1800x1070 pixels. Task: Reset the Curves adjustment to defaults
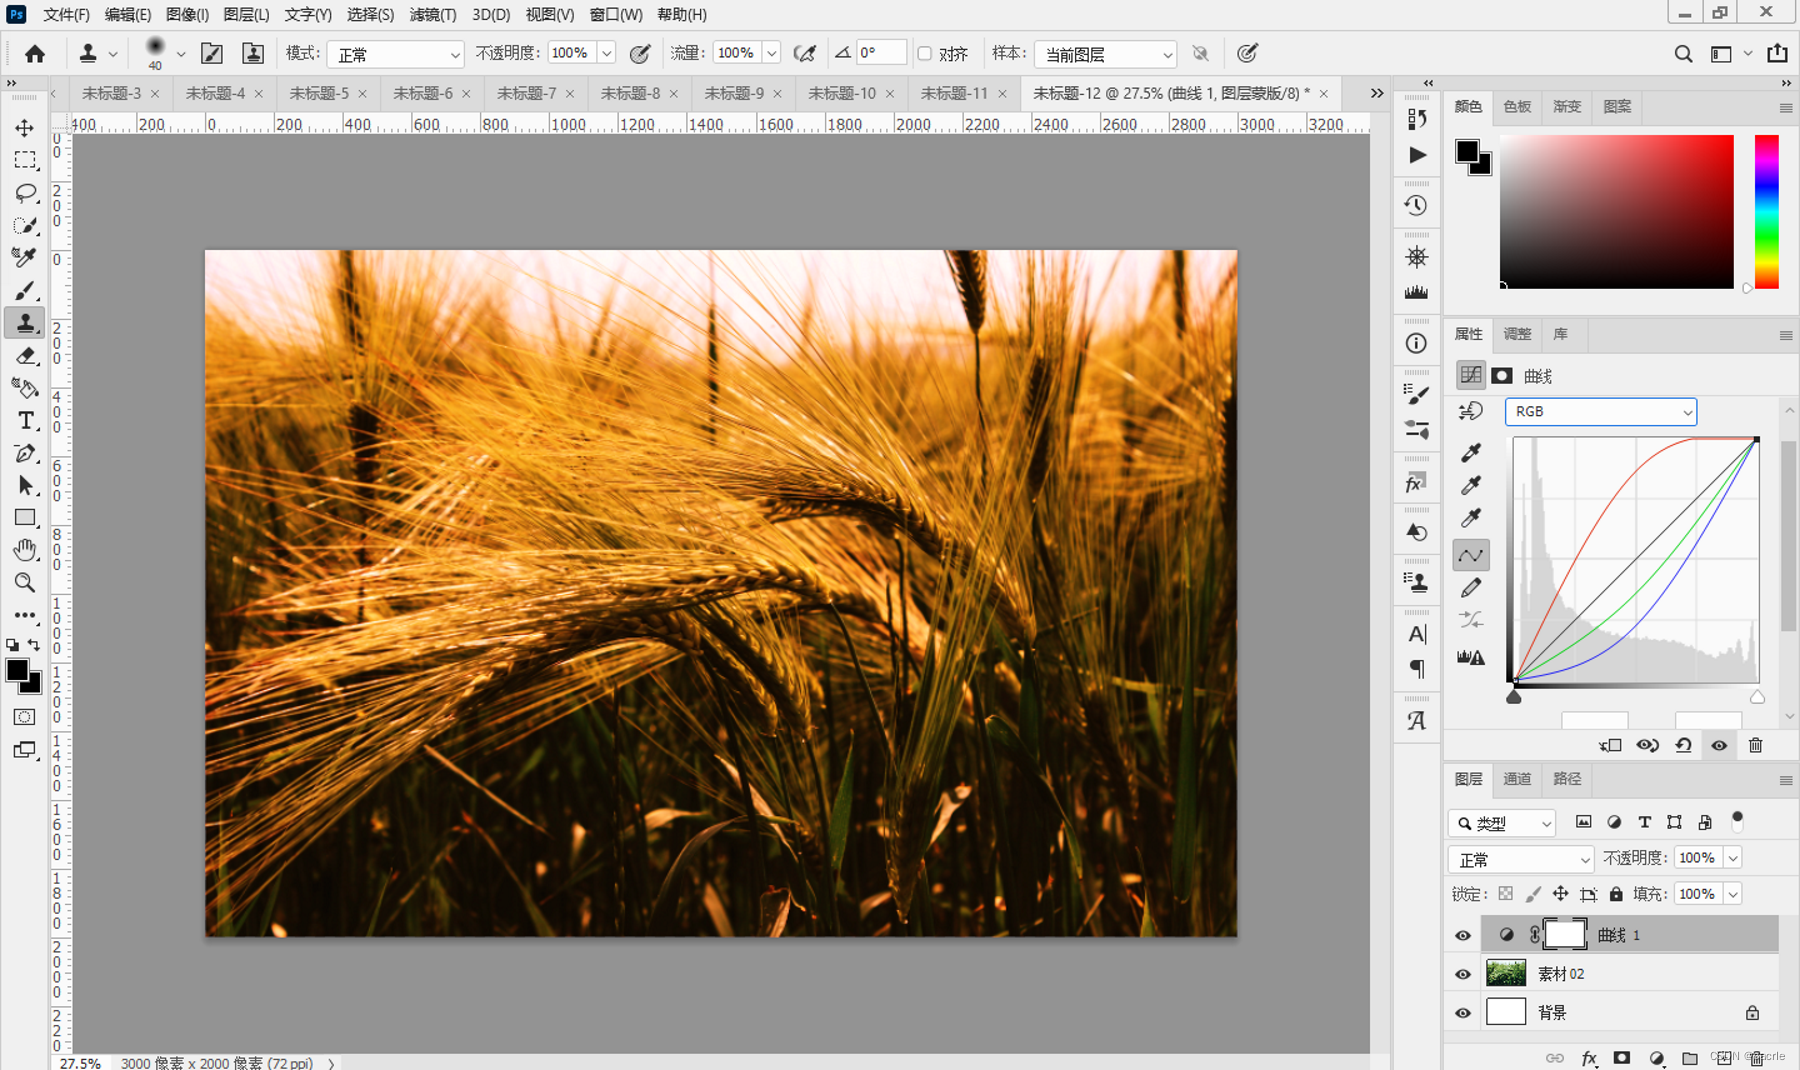coord(1683,745)
